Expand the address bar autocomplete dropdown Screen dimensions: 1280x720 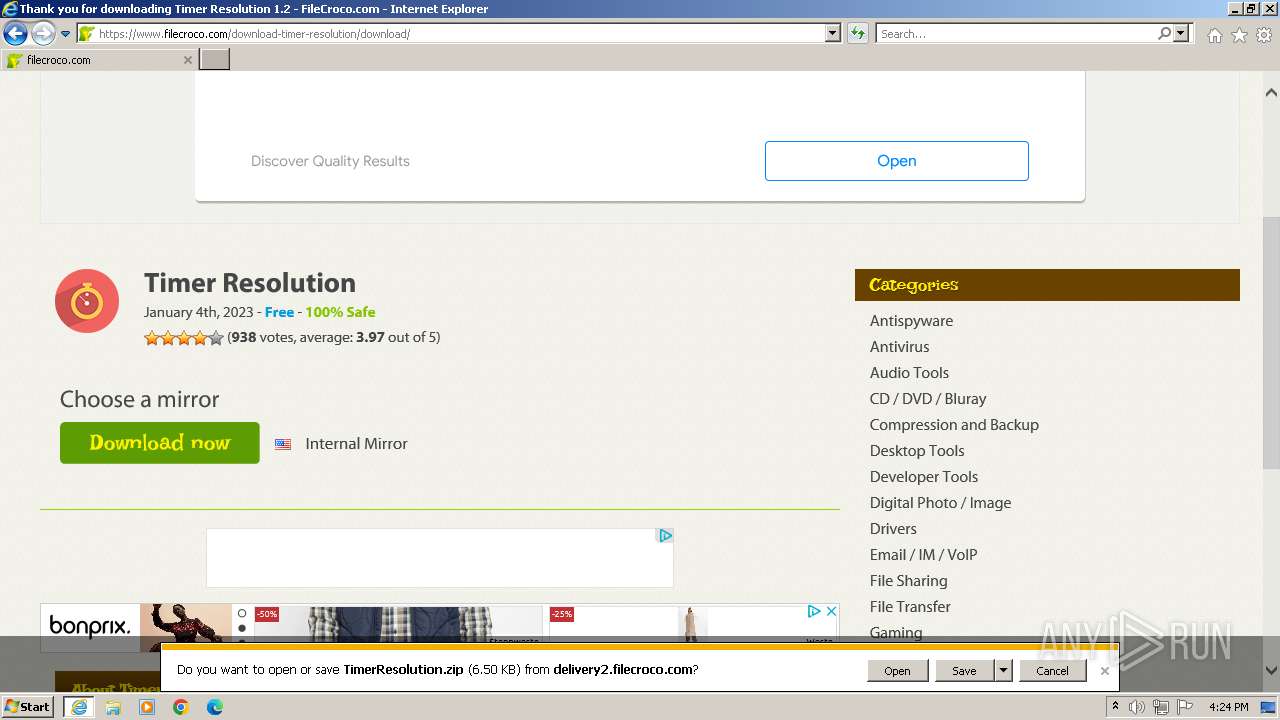click(x=833, y=34)
